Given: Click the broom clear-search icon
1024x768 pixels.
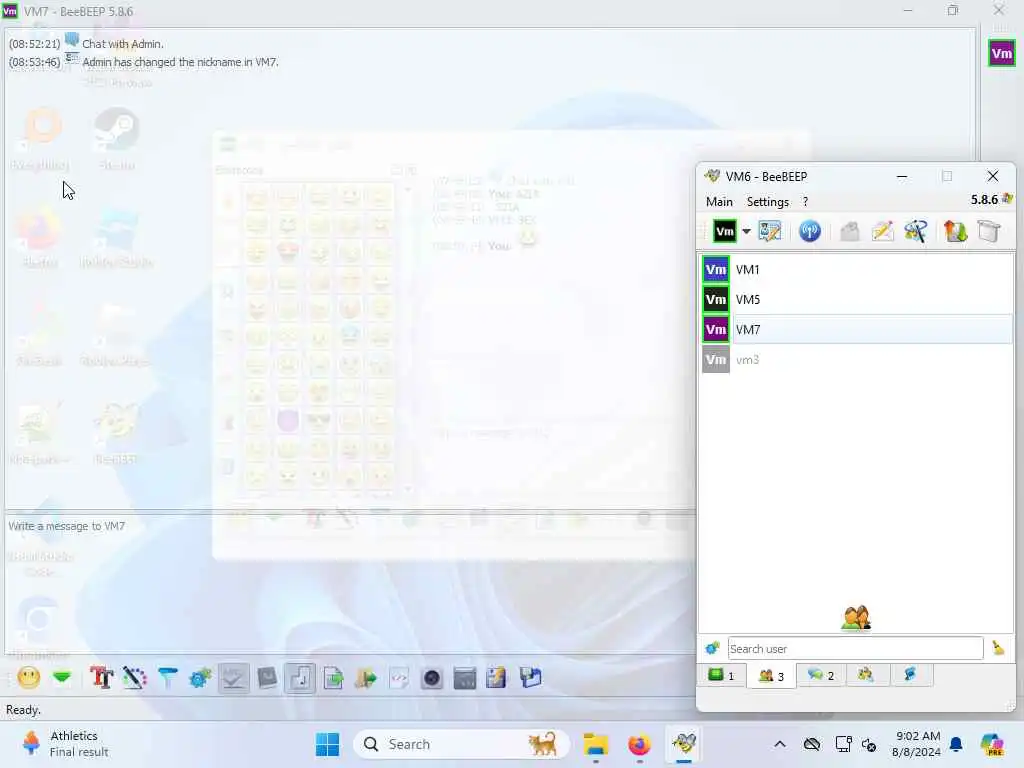Looking at the screenshot, I should point(998,648).
